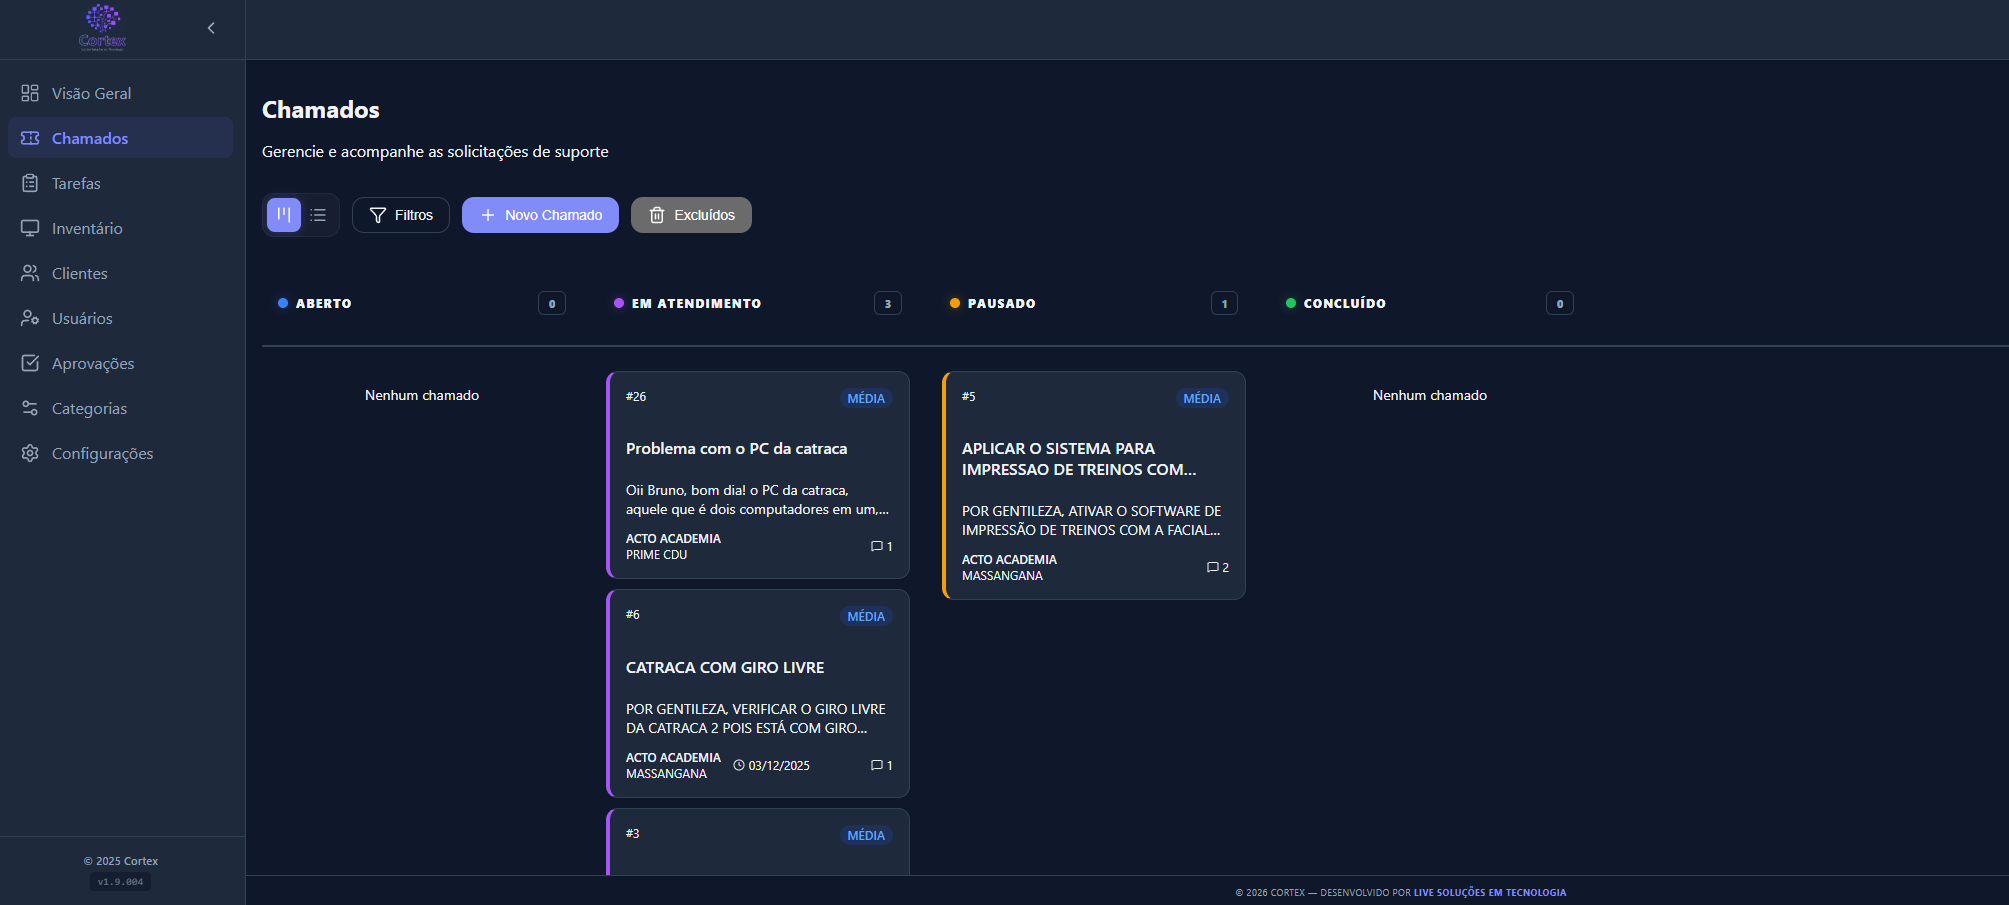
Task: Click the Inventário monitor icon
Action: click(x=30, y=228)
